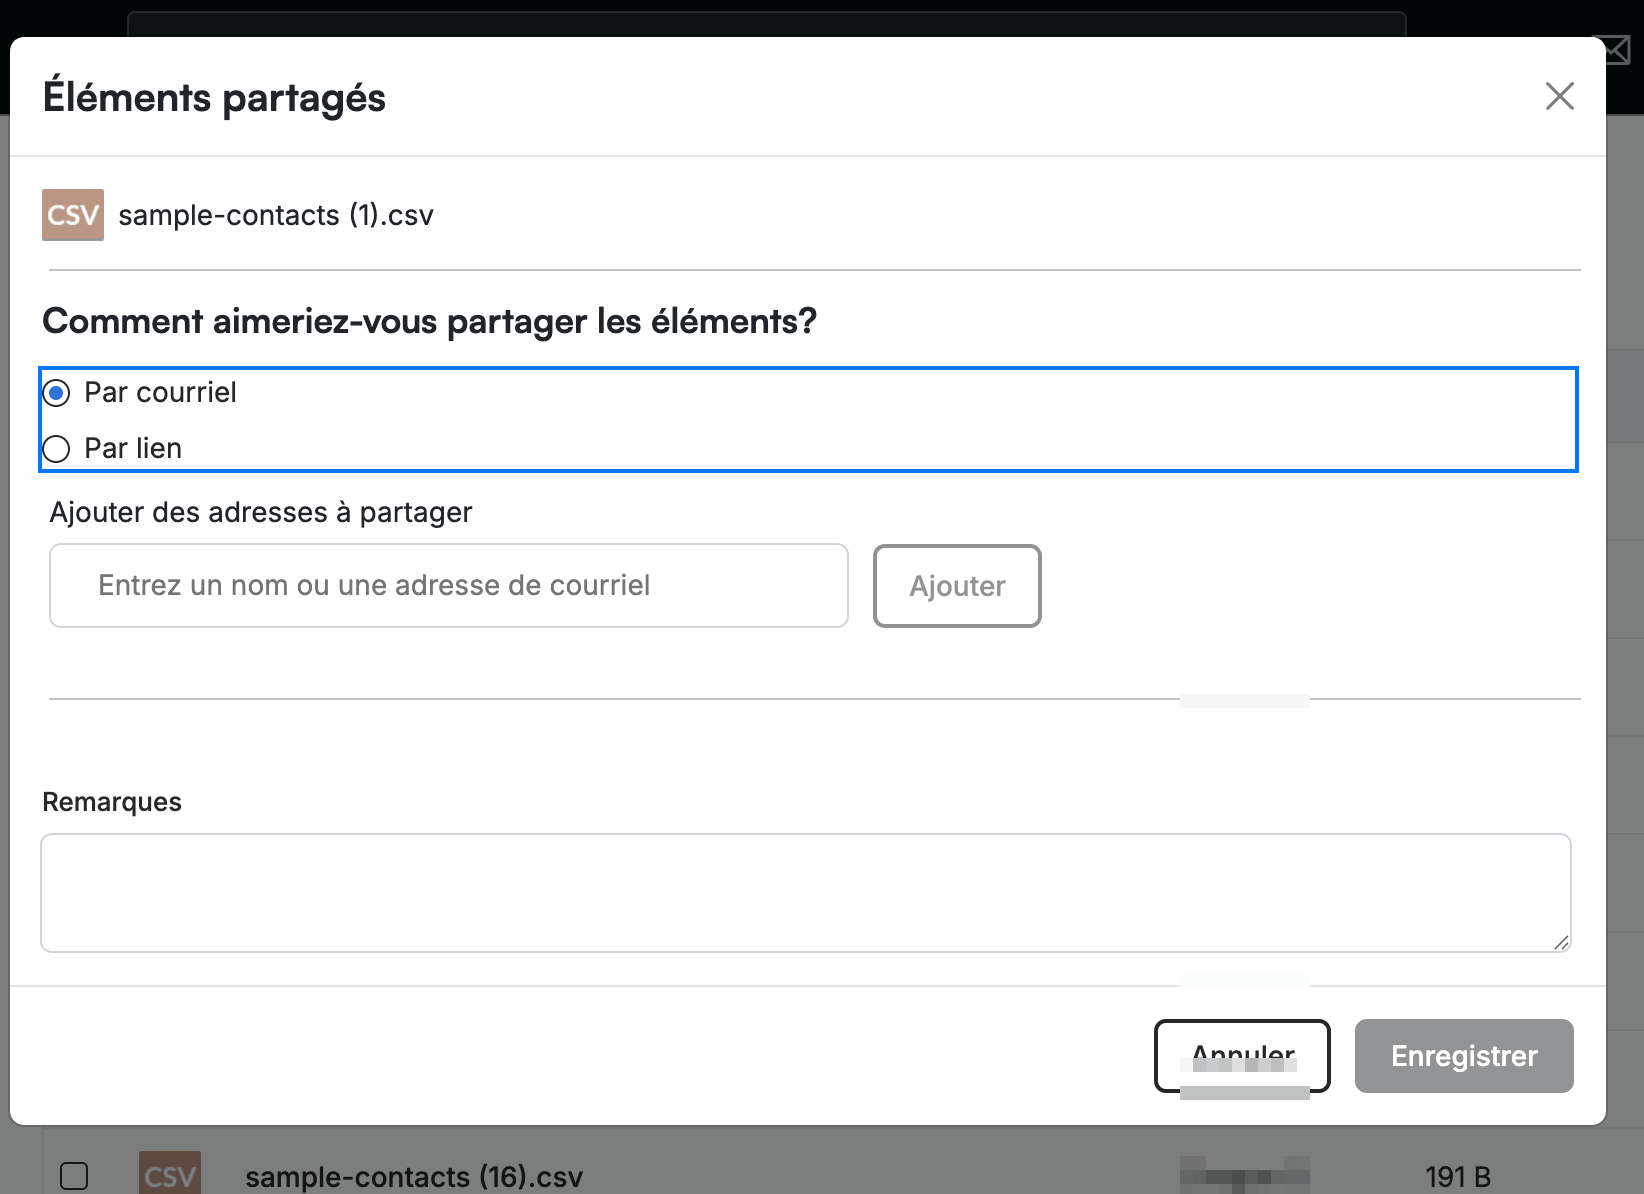Click the mail envelope icon behind the dialog

point(1618,50)
